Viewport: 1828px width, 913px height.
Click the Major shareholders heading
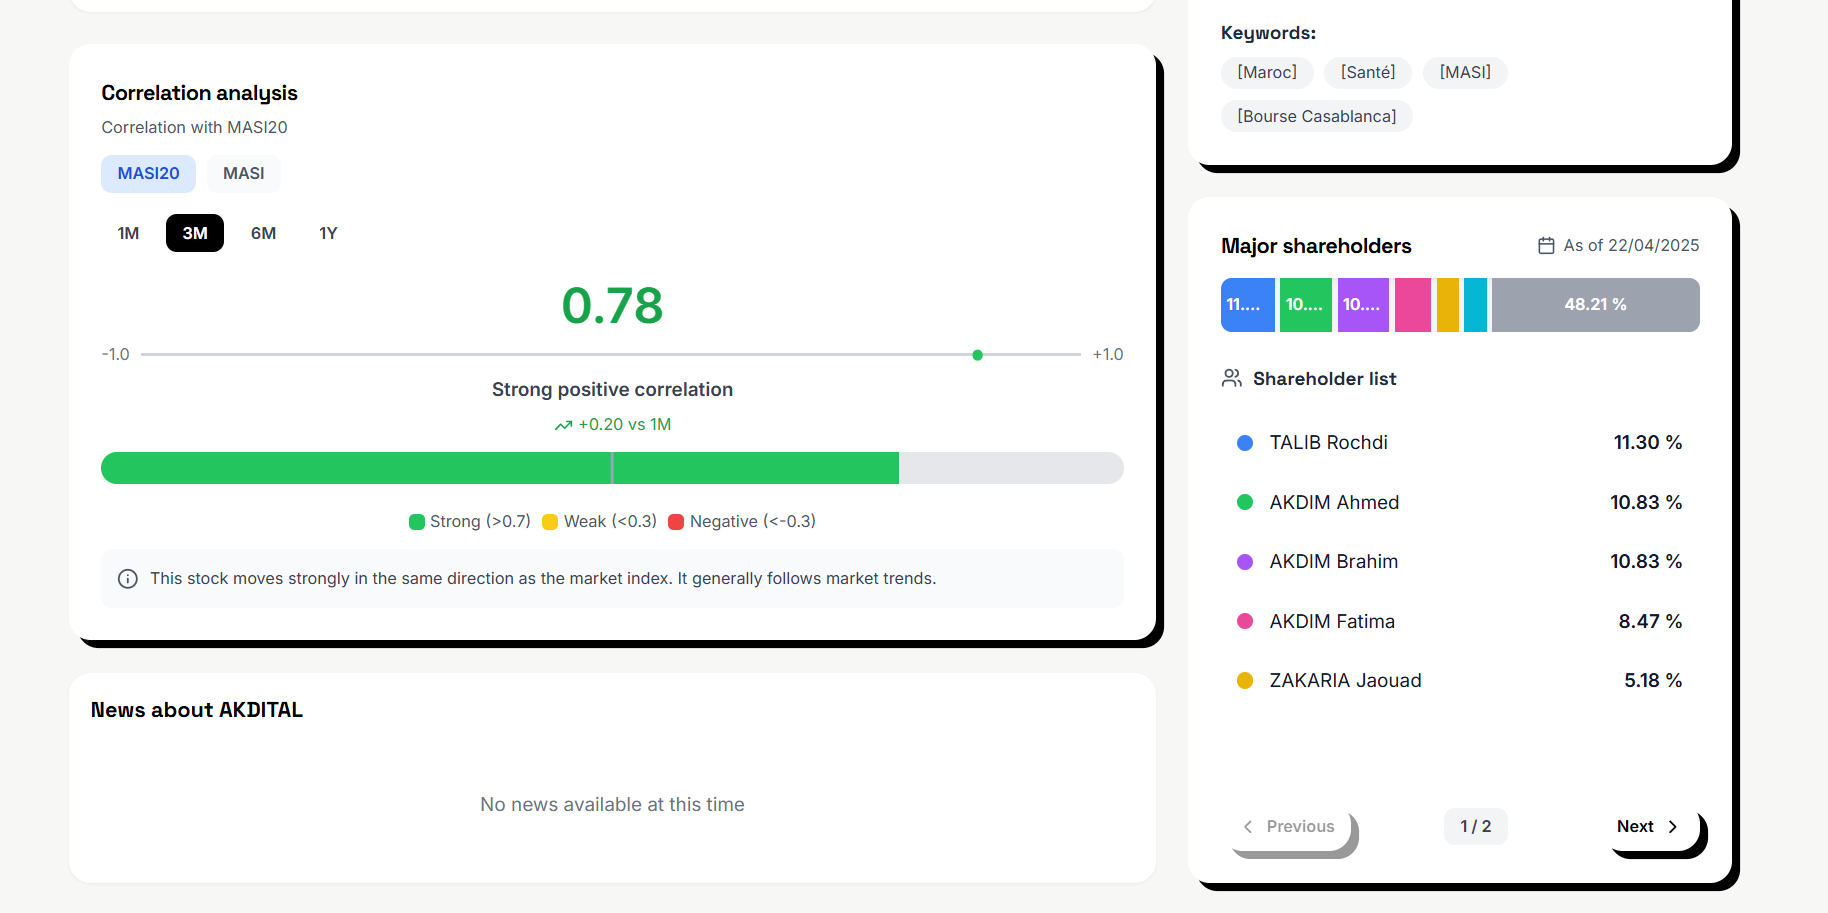click(x=1316, y=246)
